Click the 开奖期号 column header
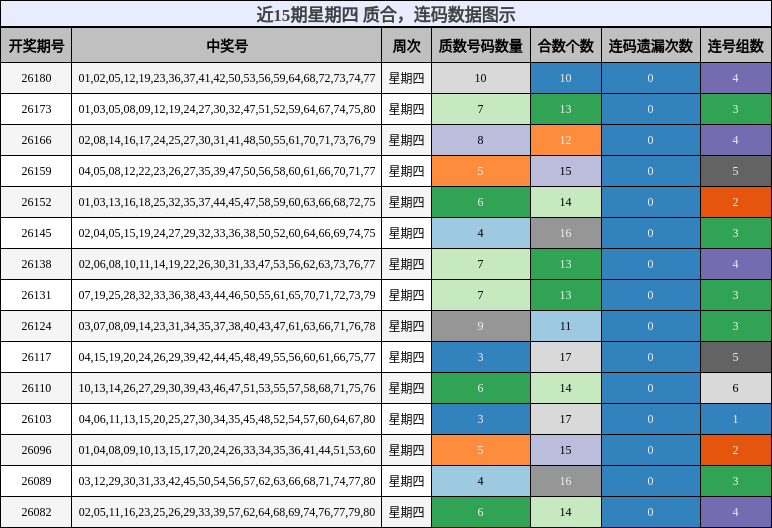This screenshot has height=528, width=772. (x=36, y=45)
